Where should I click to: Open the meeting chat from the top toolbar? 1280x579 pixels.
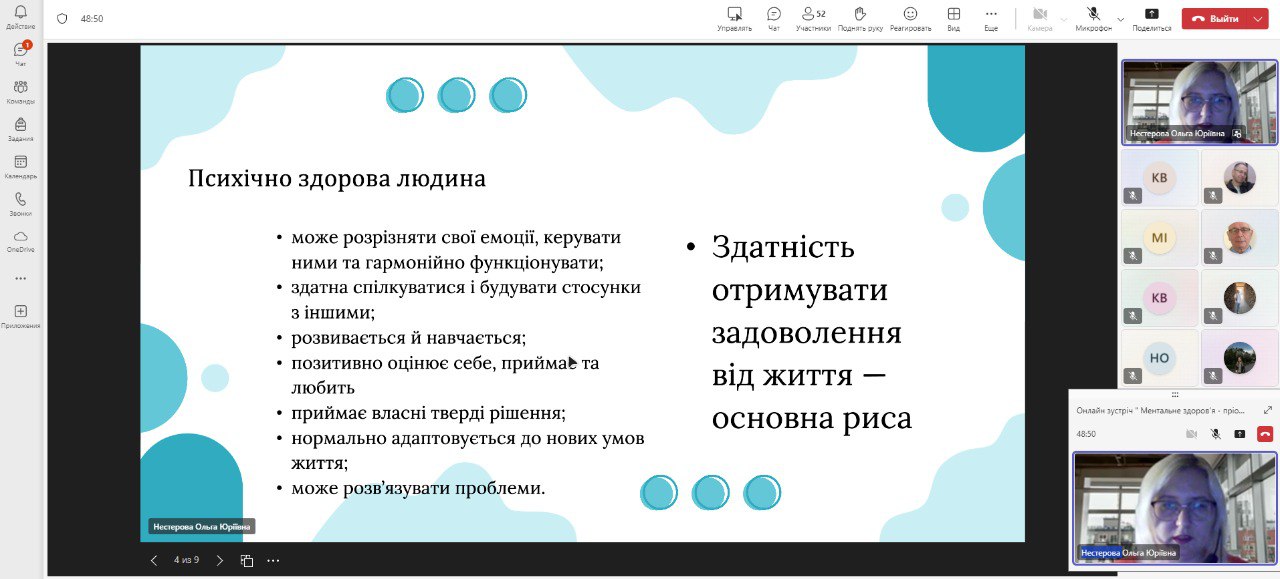[x=773, y=17]
